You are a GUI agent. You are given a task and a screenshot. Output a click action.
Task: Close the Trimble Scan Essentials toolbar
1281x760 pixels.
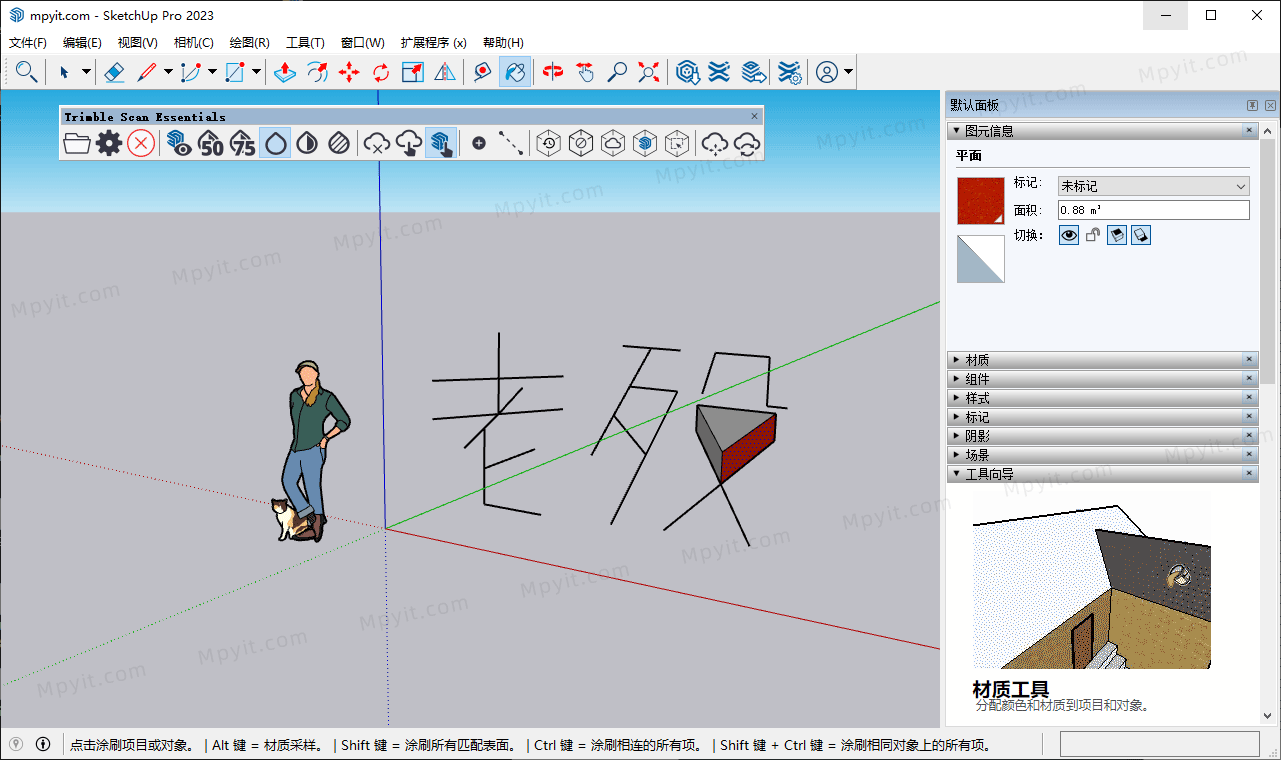click(x=755, y=116)
